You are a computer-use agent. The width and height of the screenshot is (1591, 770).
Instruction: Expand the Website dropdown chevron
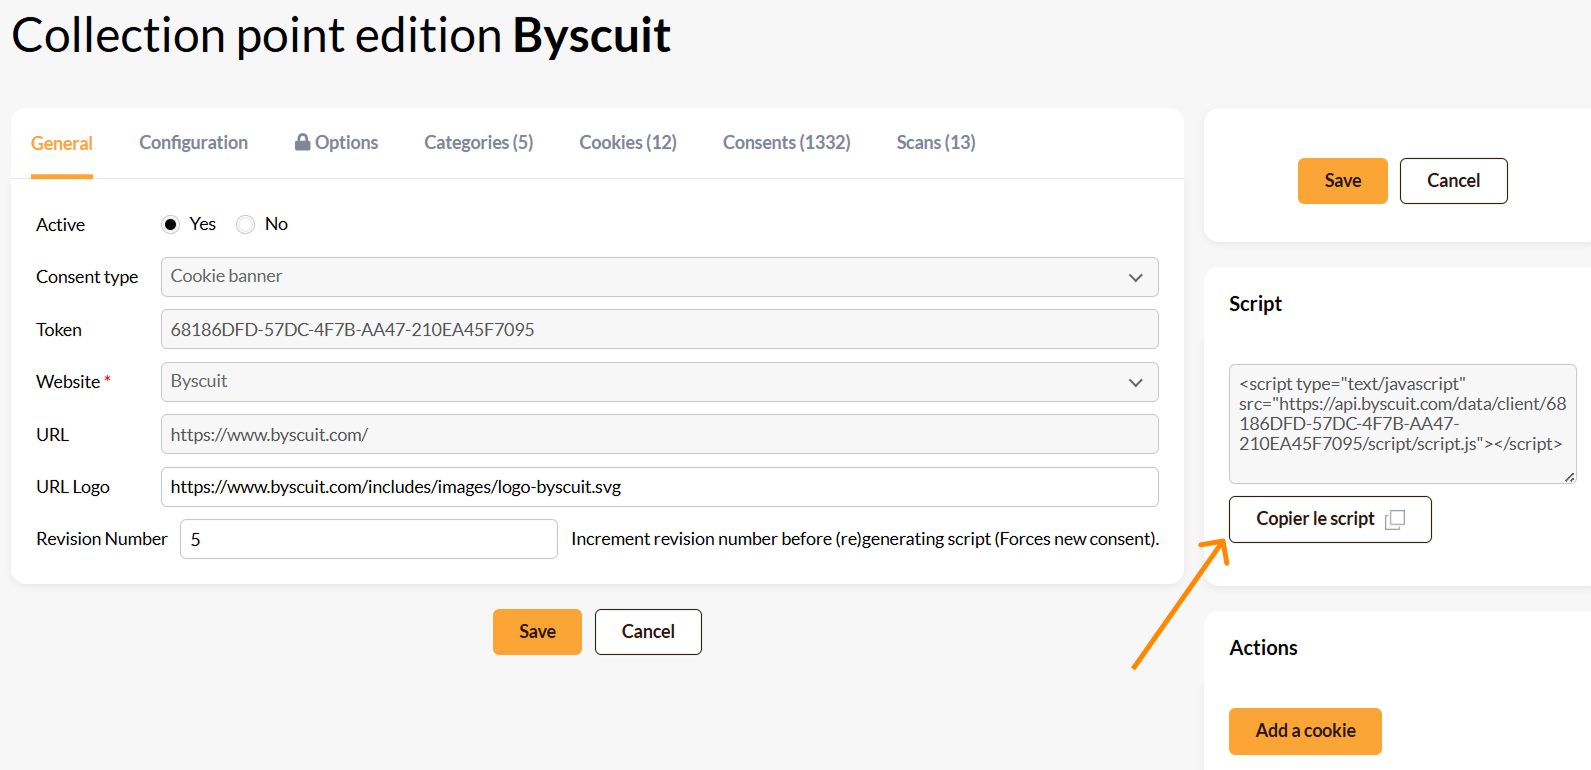click(x=1135, y=382)
